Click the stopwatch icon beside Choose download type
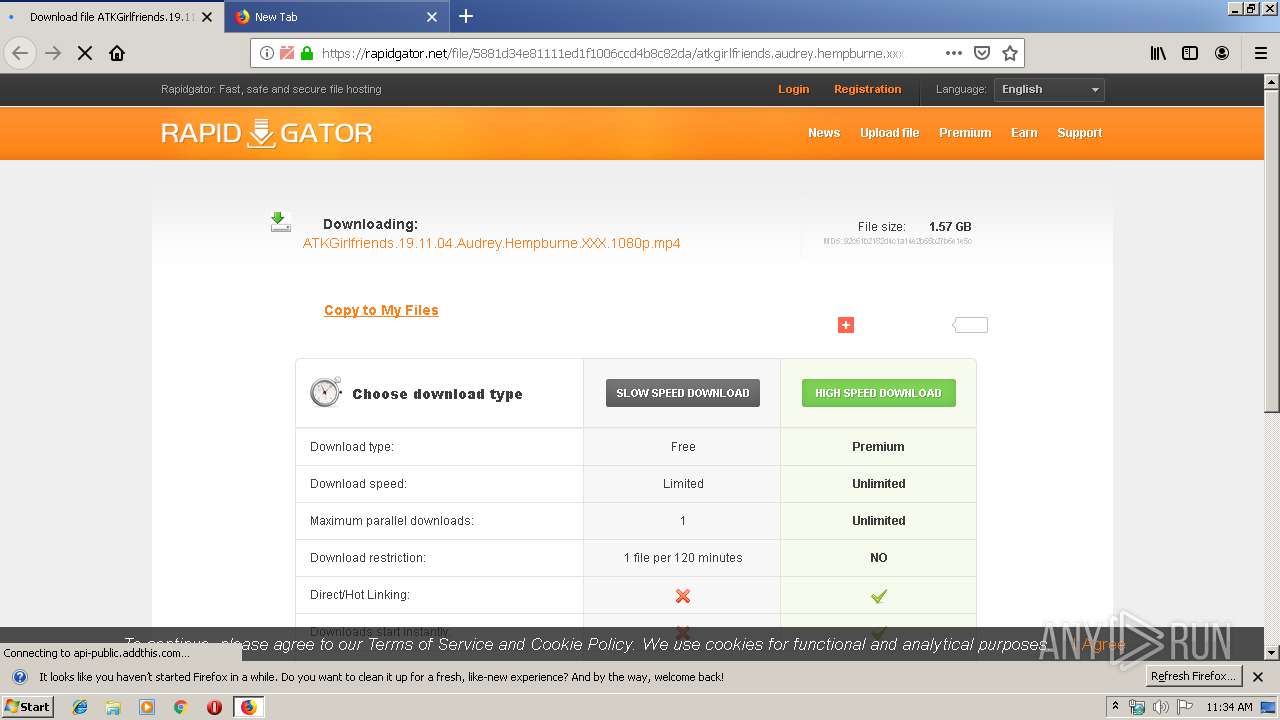This screenshot has height=720, width=1280. (x=326, y=392)
